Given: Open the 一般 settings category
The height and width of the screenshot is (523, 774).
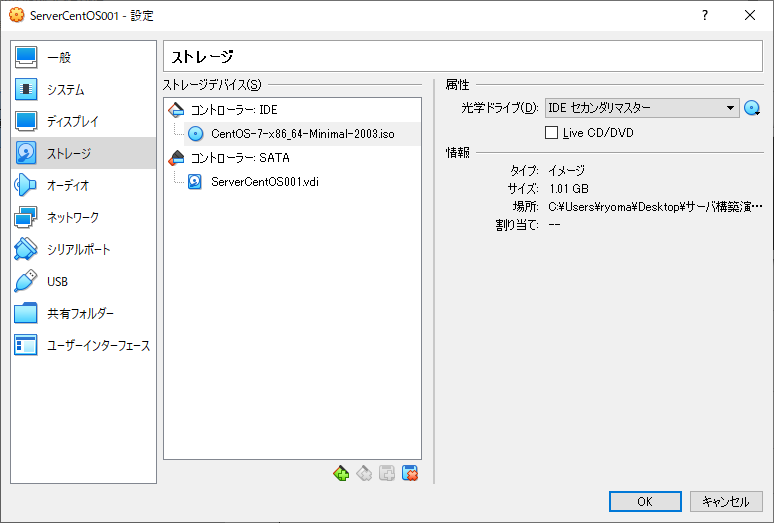Looking at the screenshot, I should (83, 57).
